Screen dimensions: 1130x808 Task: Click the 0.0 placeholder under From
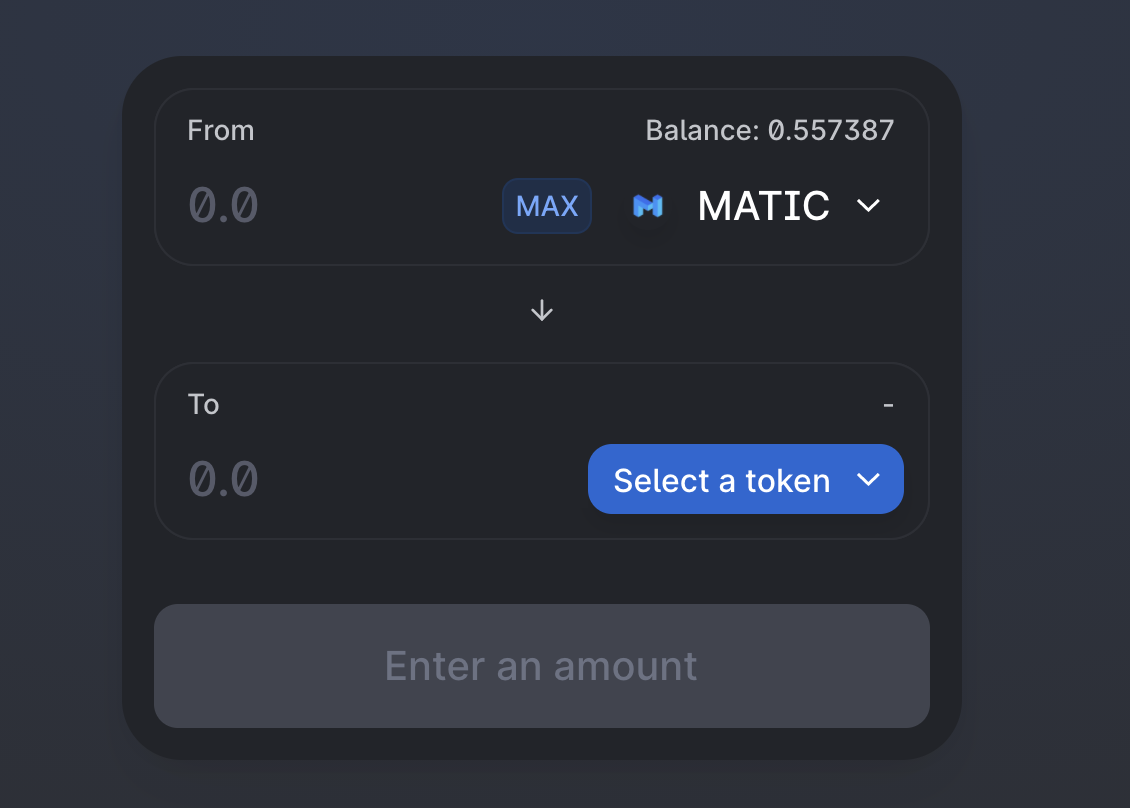click(x=224, y=206)
